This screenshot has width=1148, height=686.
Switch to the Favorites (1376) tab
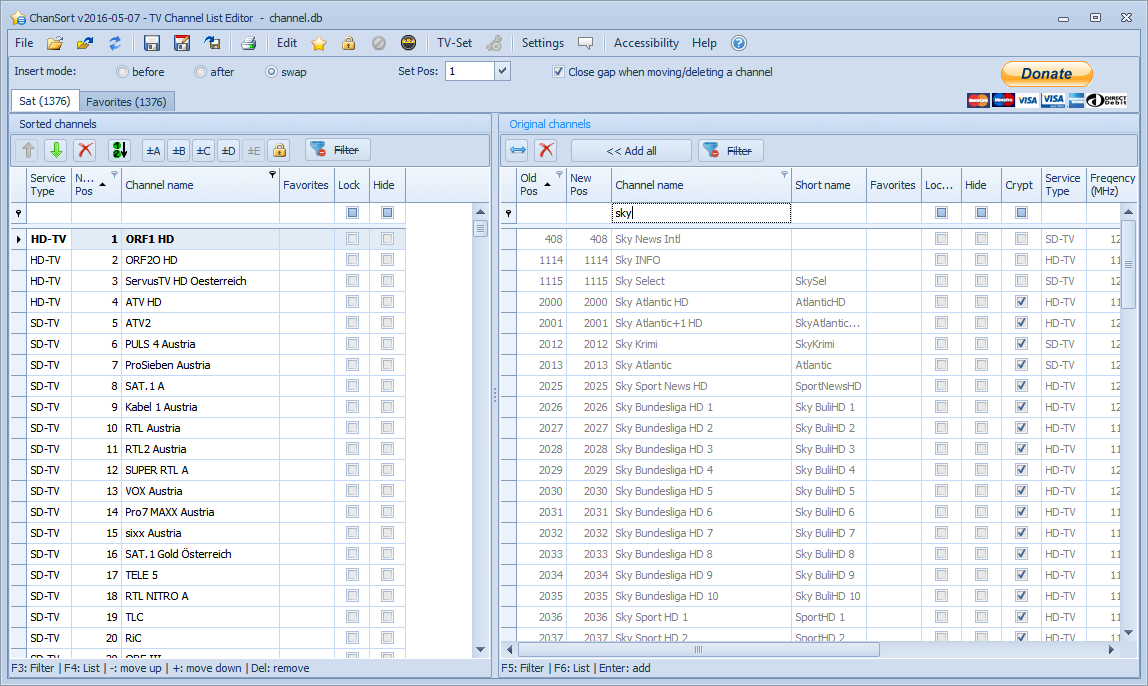[x=126, y=101]
